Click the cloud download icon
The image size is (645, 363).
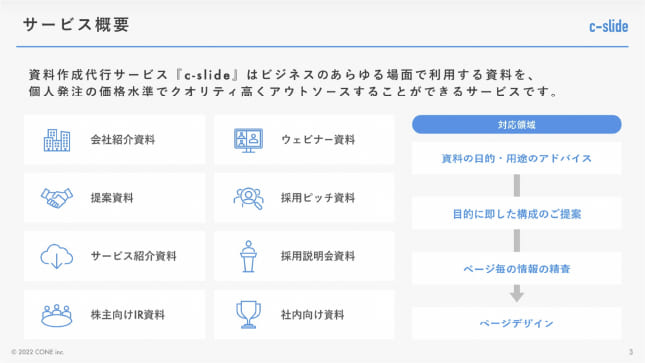point(57,256)
